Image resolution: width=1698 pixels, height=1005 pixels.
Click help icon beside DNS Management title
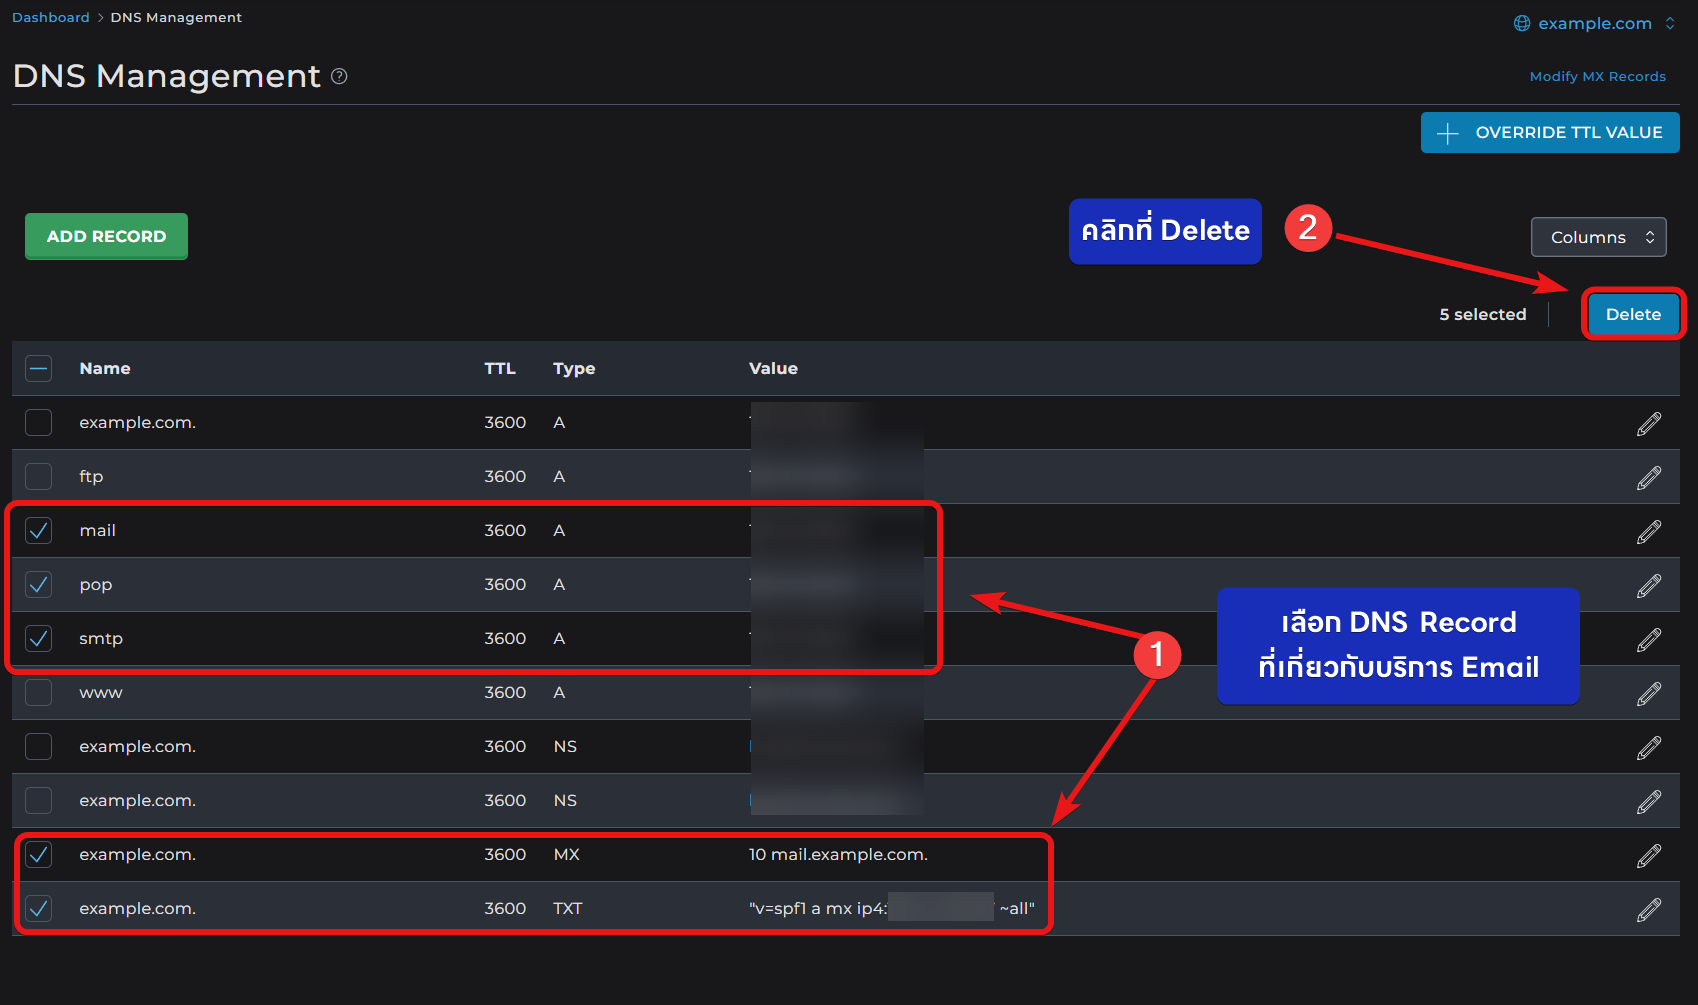pos(339,76)
